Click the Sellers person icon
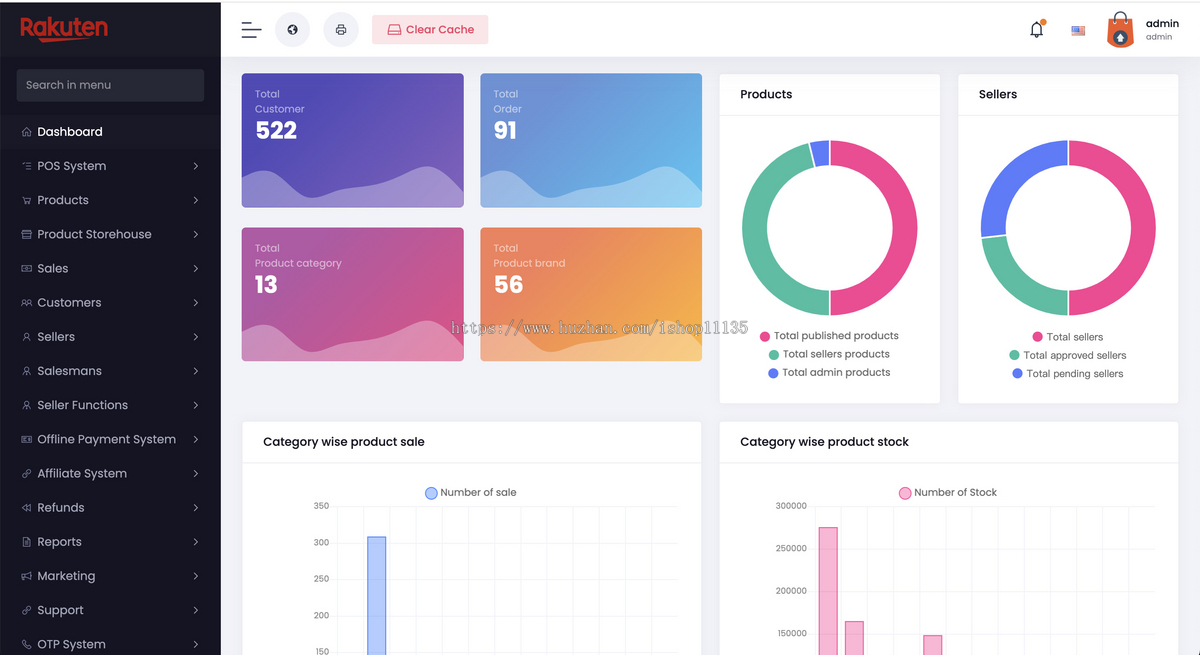Viewport: 1200px width, 655px height. [x=27, y=337]
